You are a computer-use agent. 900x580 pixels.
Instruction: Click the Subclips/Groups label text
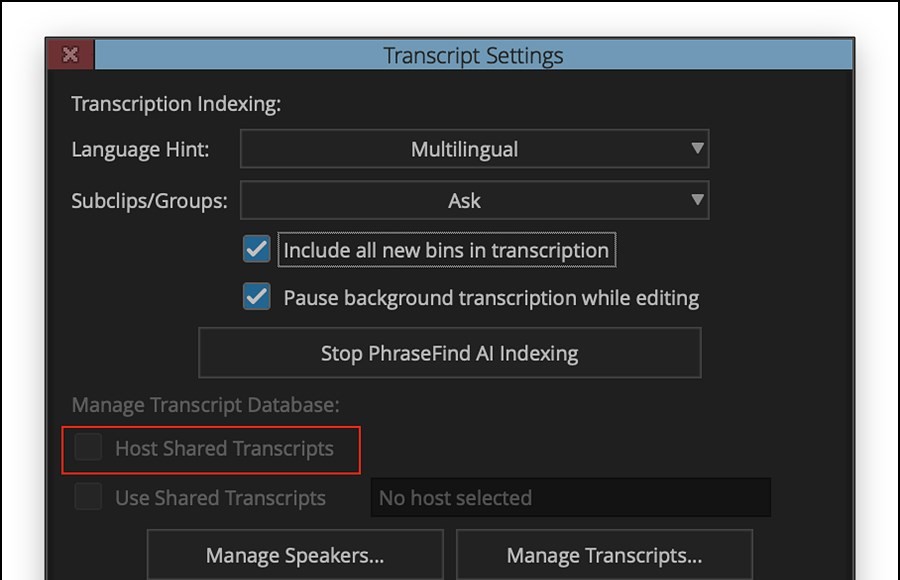(149, 200)
